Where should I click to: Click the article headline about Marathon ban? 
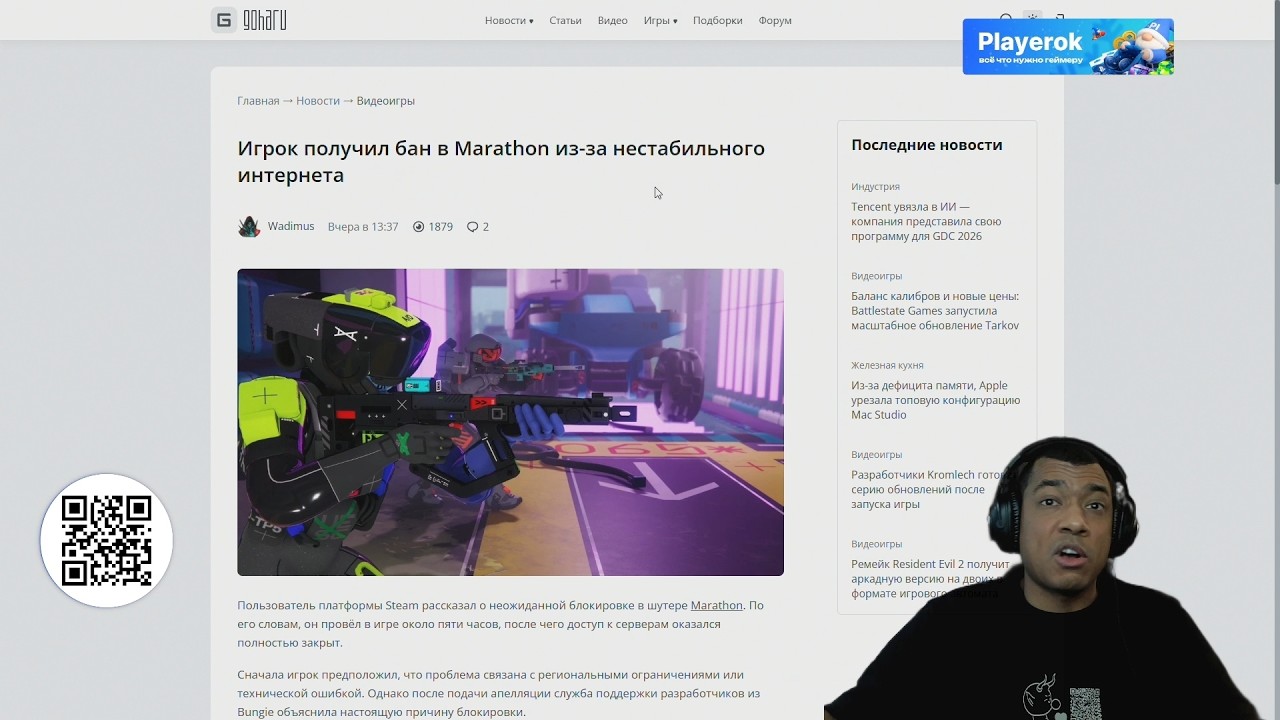(501, 161)
